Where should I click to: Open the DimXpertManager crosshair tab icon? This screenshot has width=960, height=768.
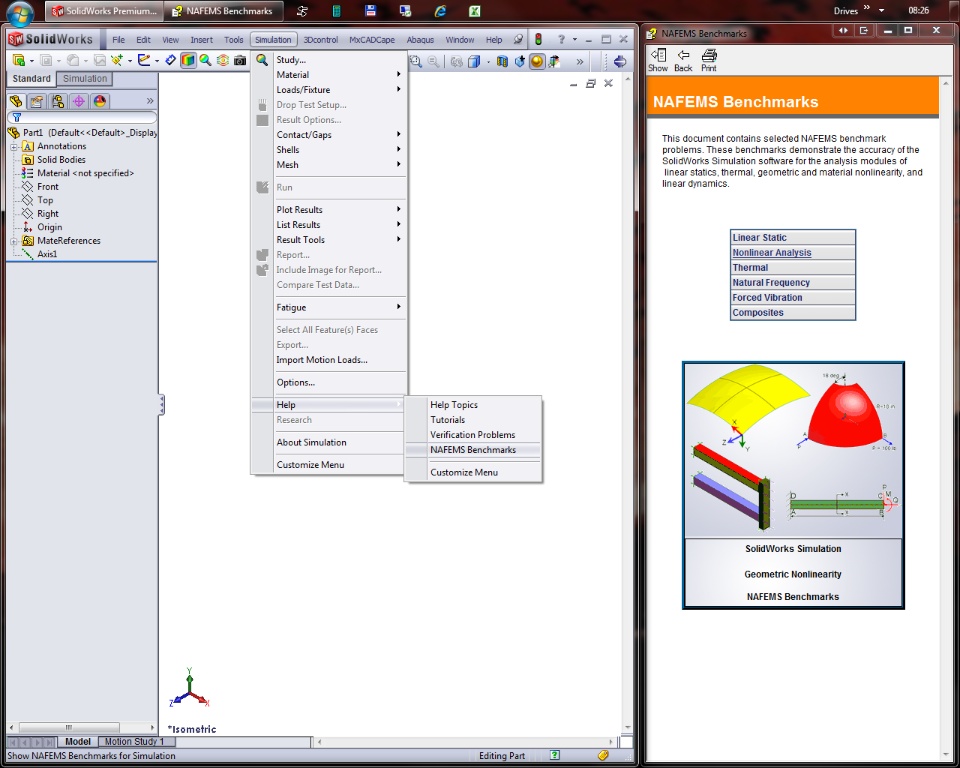pos(78,101)
